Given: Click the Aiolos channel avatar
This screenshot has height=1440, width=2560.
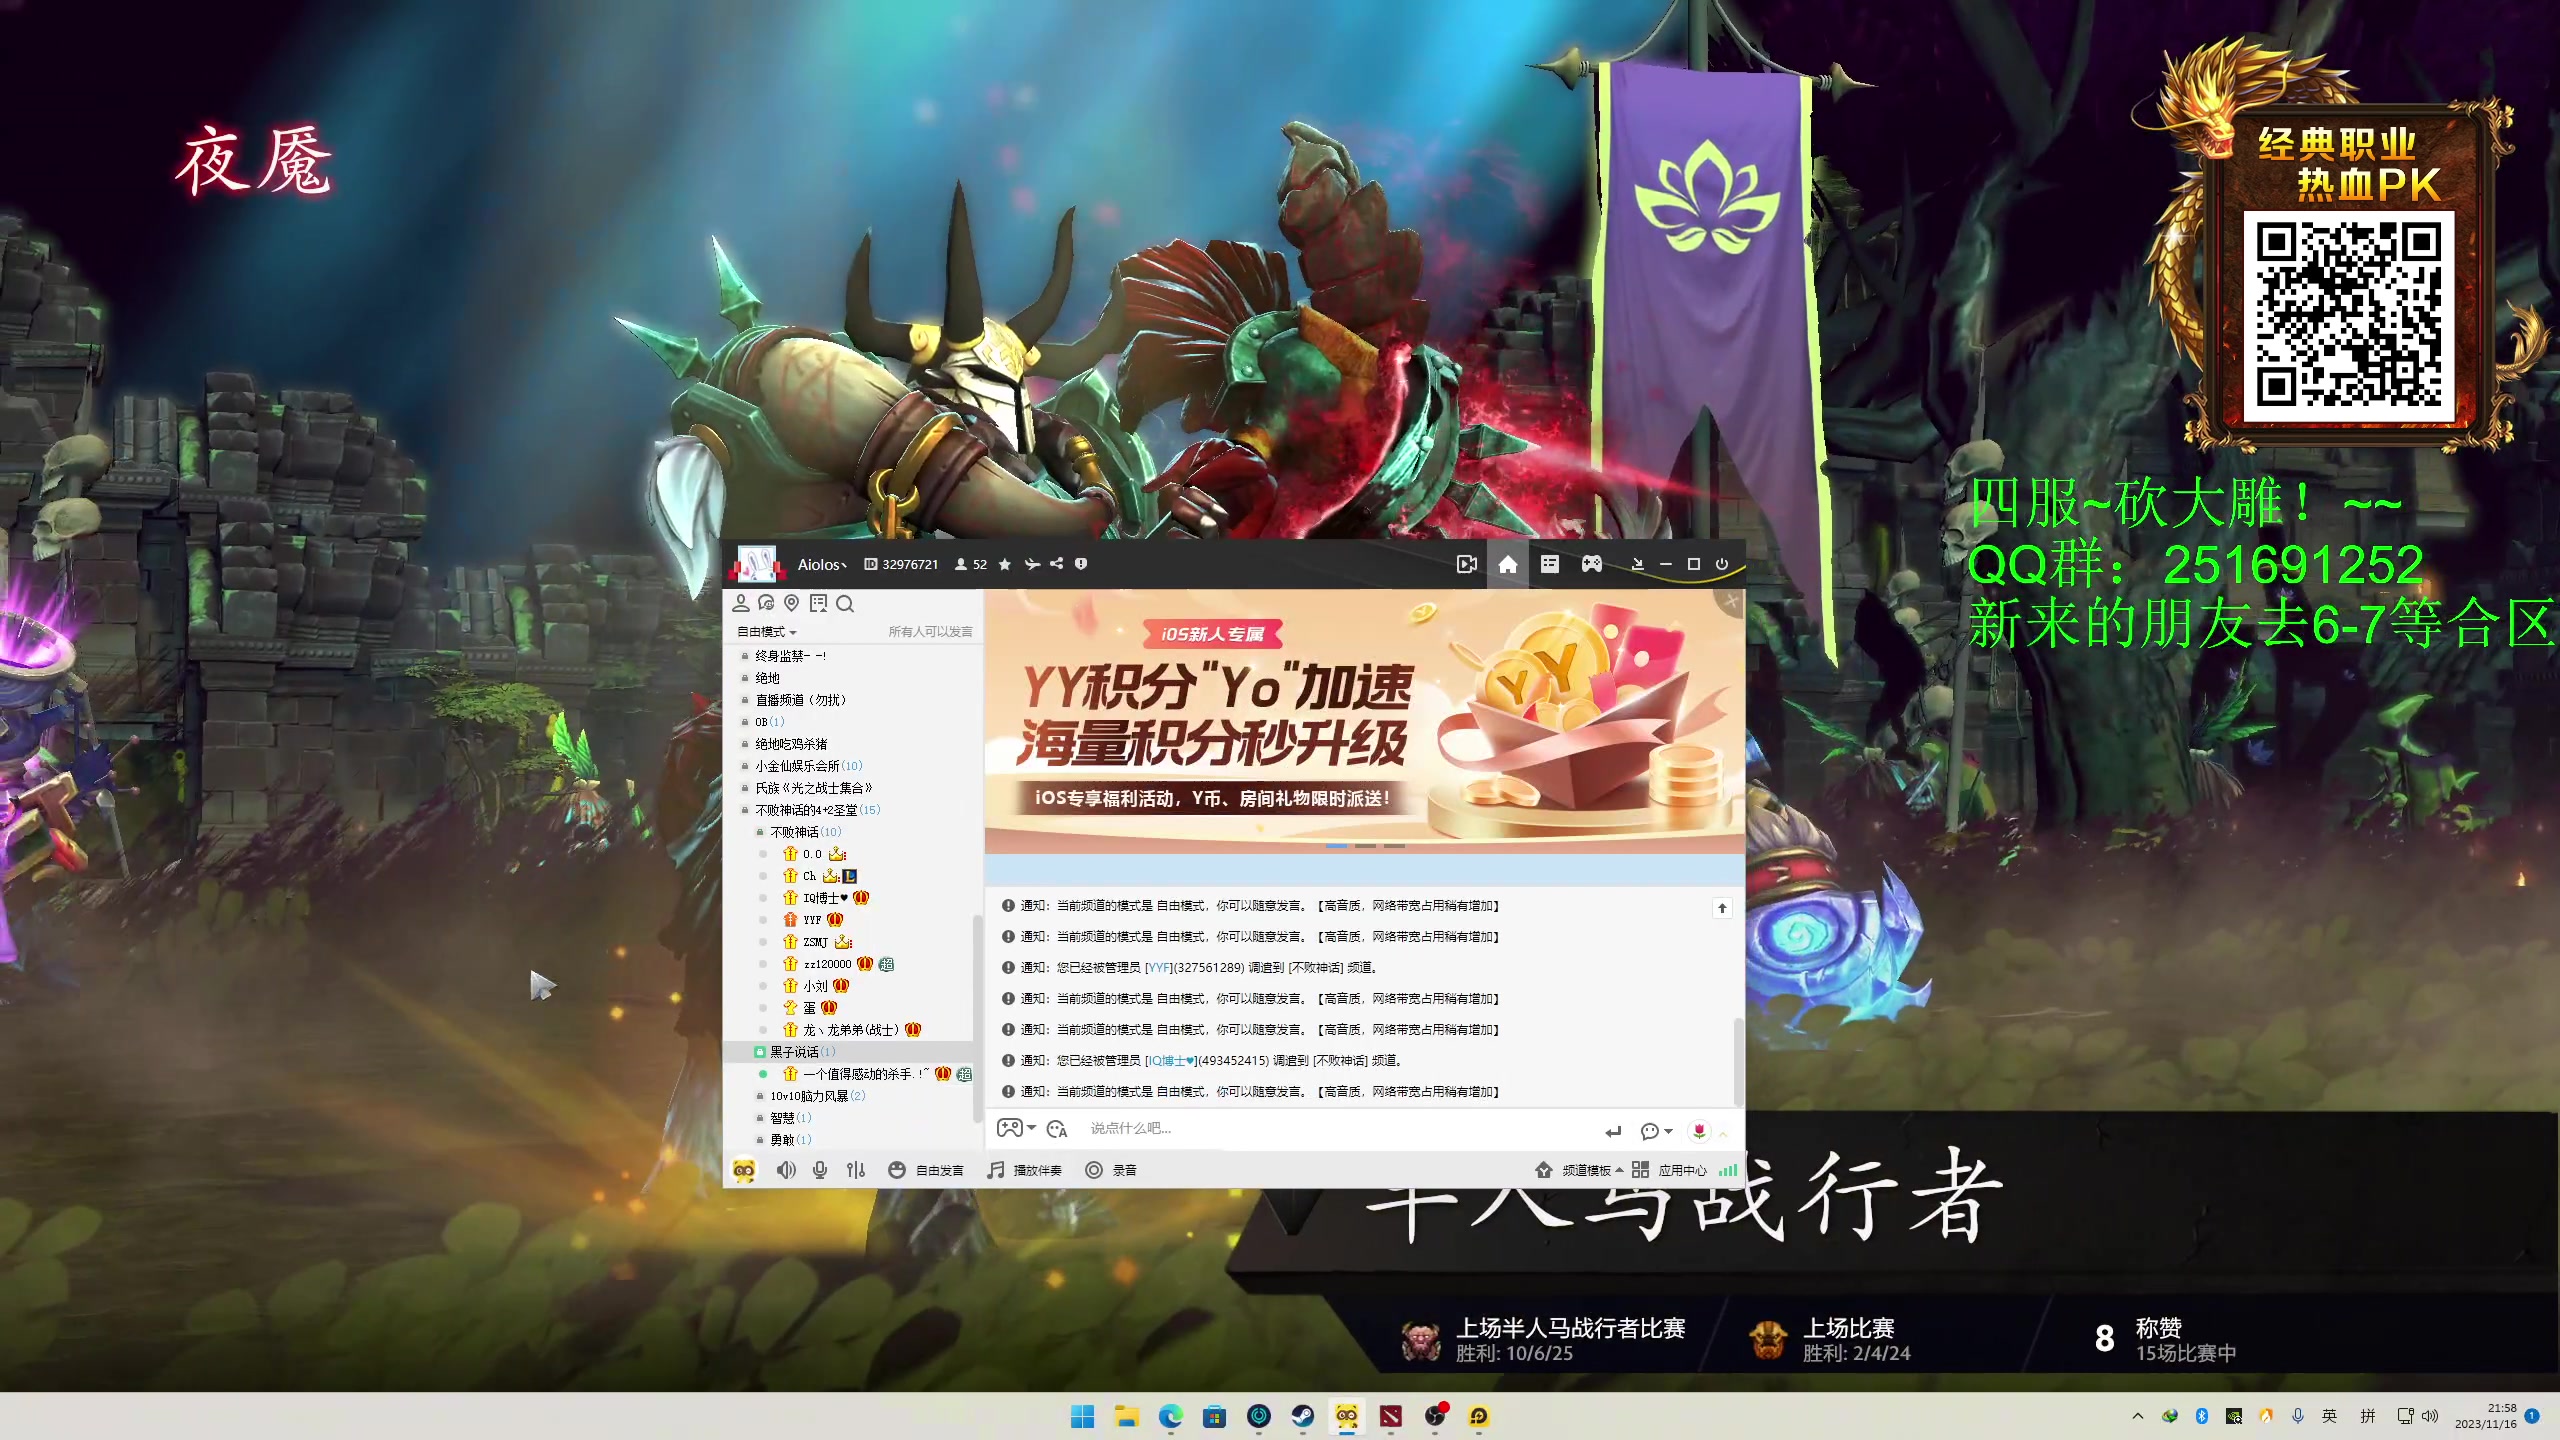Looking at the screenshot, I should [x=758, y=564].
